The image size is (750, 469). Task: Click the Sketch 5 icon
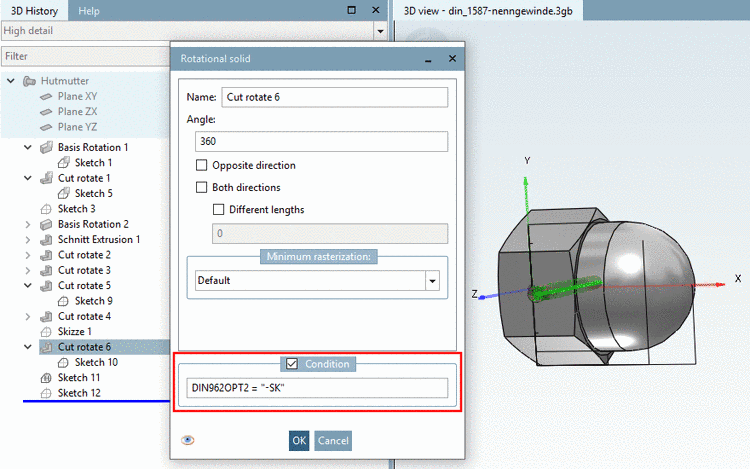pyautogui.click(x=63, y=193)
